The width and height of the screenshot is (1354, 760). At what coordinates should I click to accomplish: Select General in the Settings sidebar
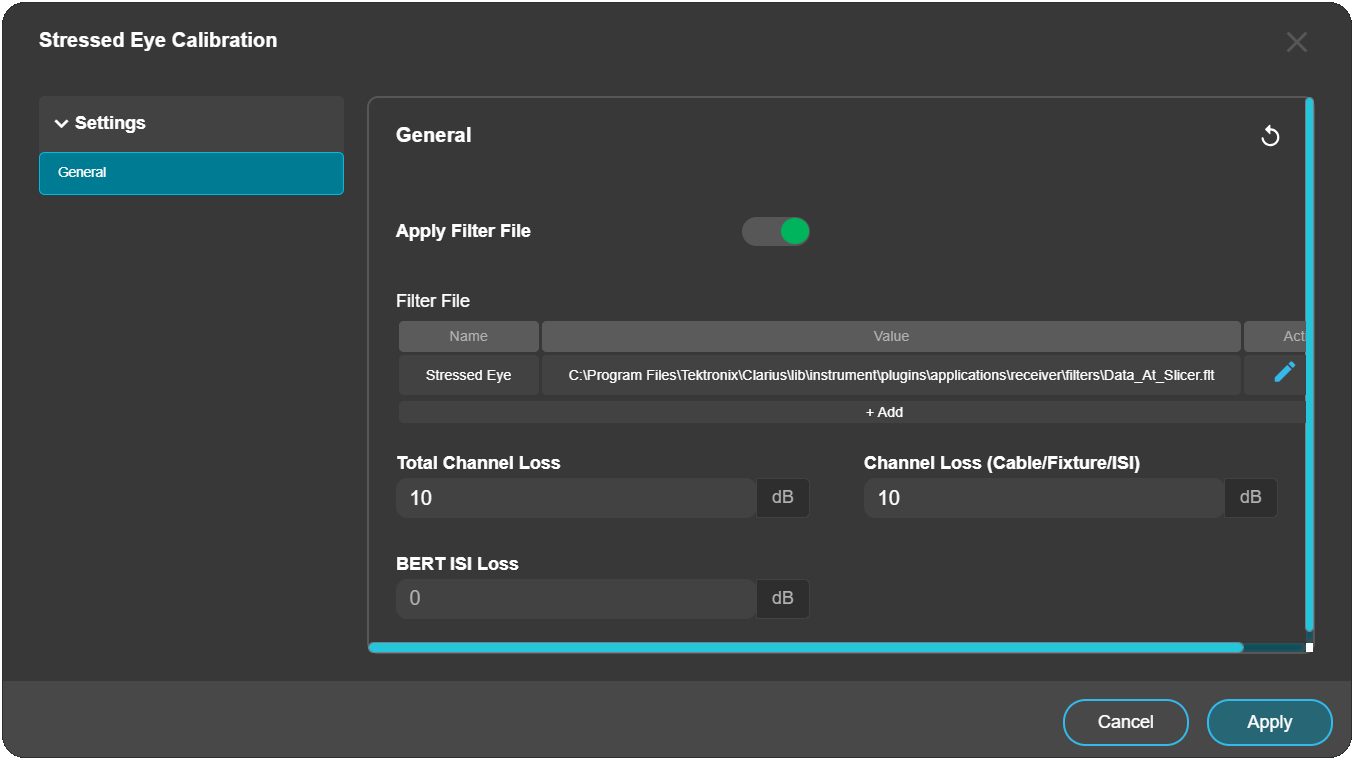(191, 173)
